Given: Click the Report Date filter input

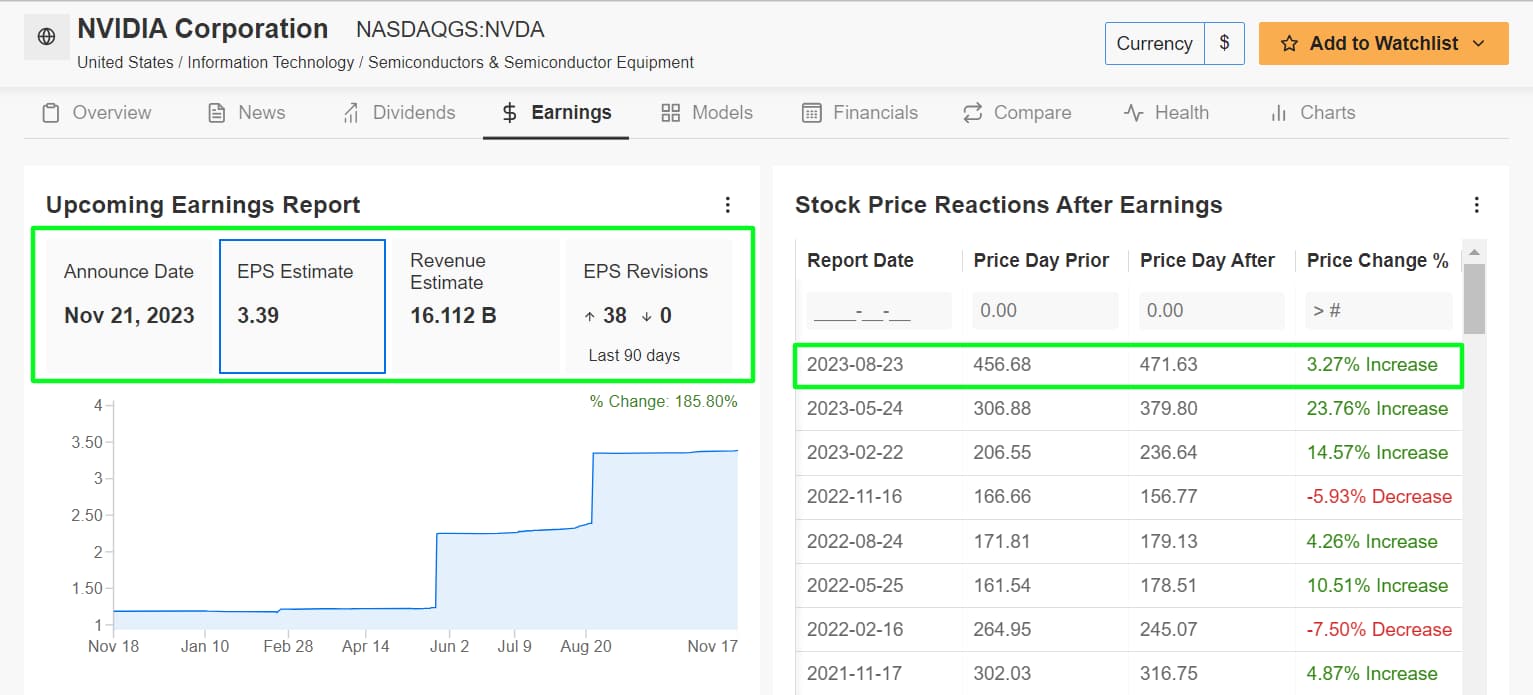Looking at the screenshot, I should pyautogui.click(x=879, y=311).
